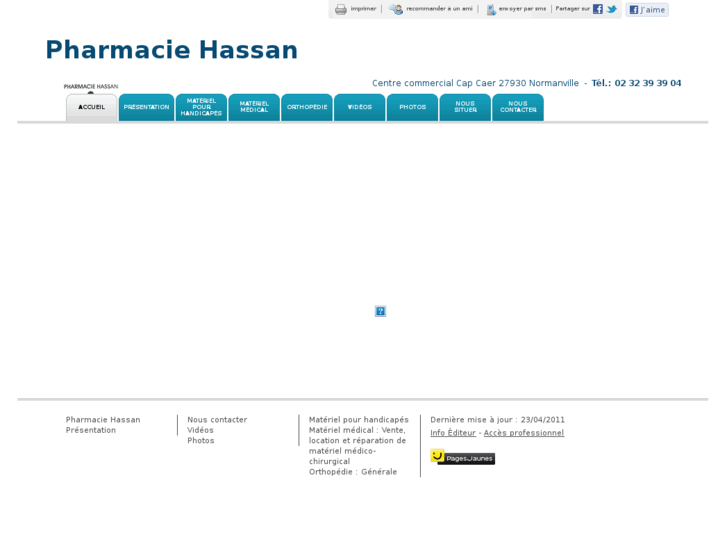727x545 pixels.
Task: Open the Accès professionnel link
Action: (524, 433)
